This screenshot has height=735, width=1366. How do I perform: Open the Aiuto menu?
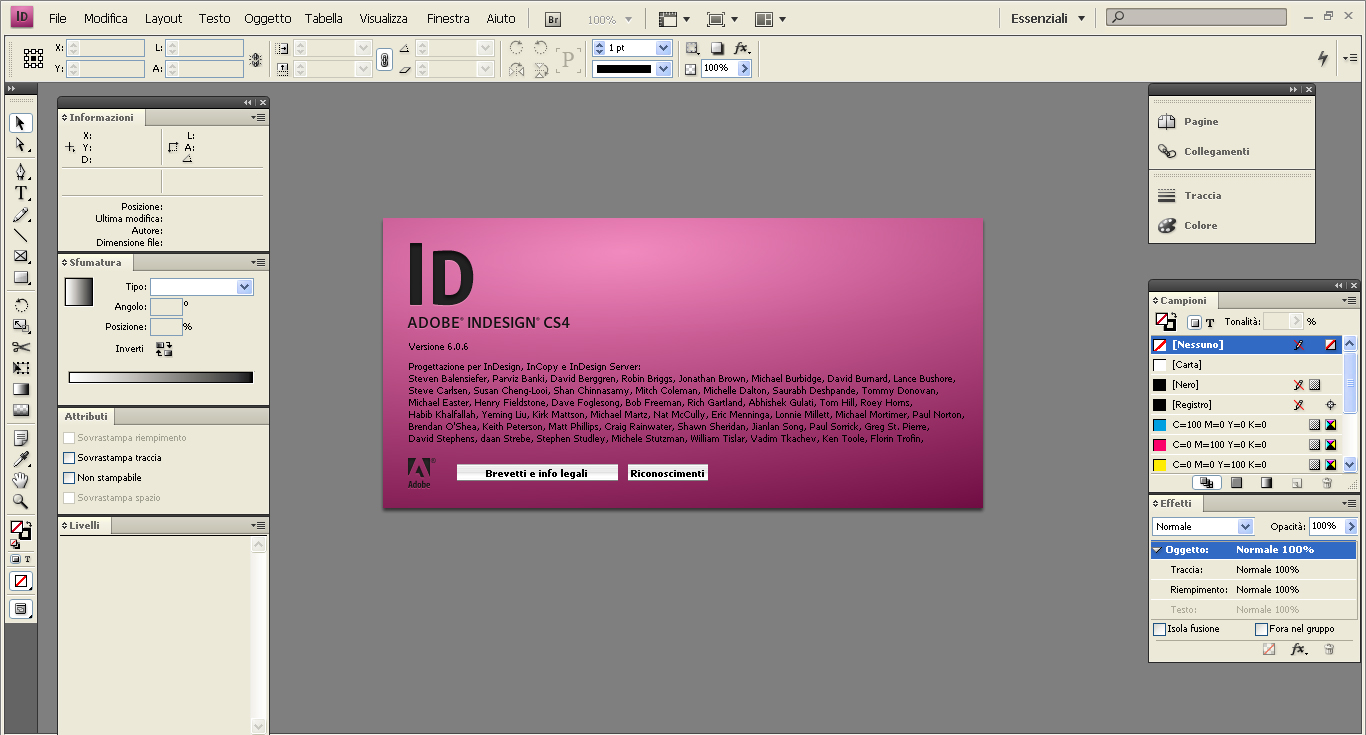tap(501, 19)
